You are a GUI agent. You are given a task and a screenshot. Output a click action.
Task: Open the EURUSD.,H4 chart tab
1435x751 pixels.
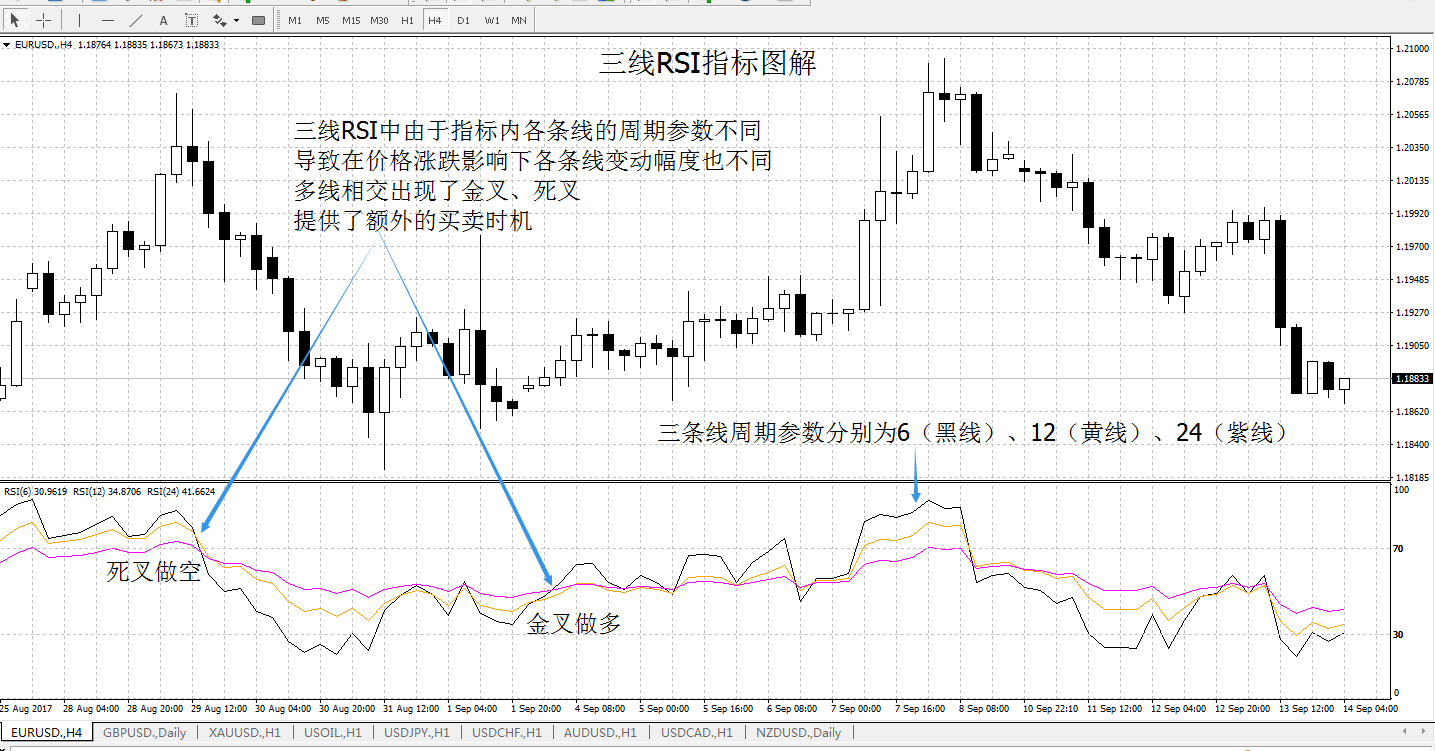(x=47, y=732)
